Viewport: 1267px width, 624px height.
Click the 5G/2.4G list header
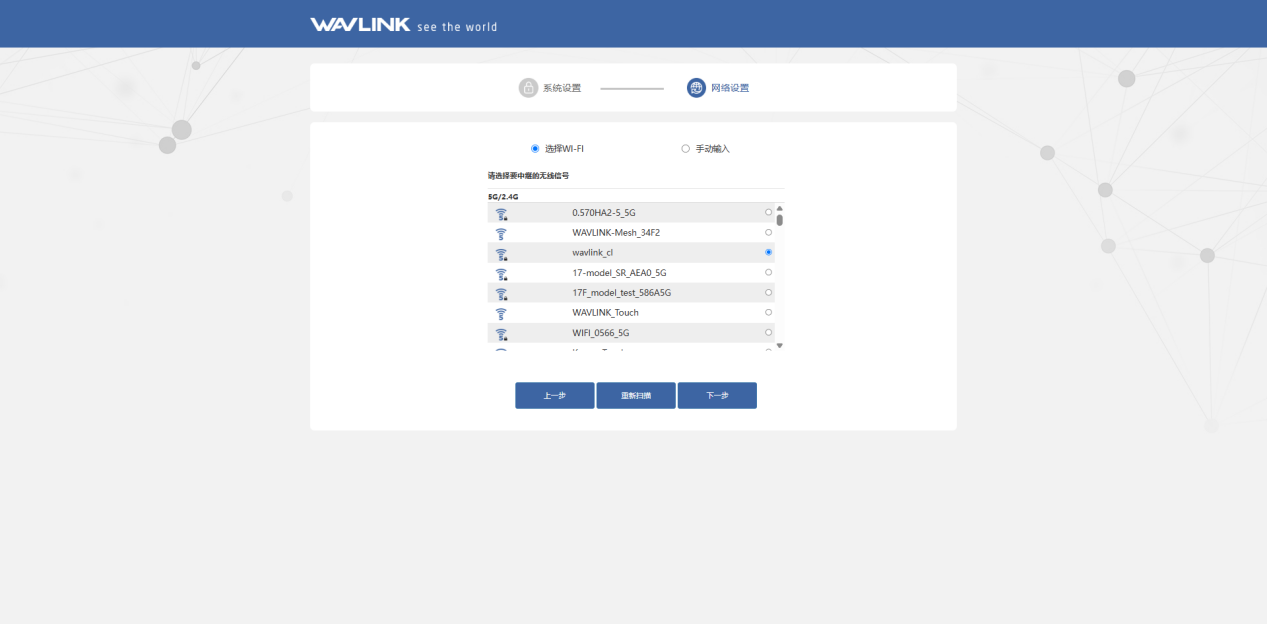coord(503,197)
